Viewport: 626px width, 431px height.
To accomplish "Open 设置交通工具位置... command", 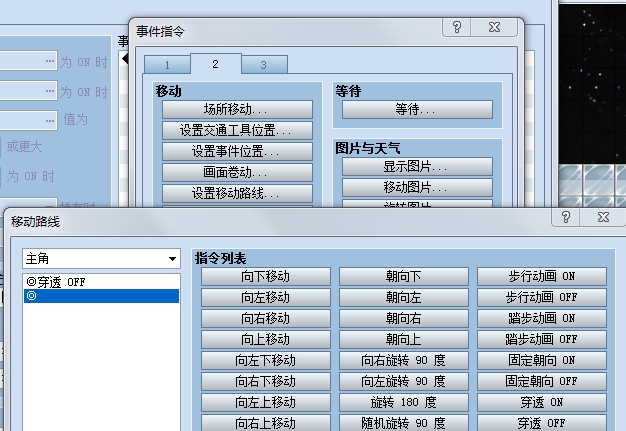I will pyautogui.click(x=237, y=130).
